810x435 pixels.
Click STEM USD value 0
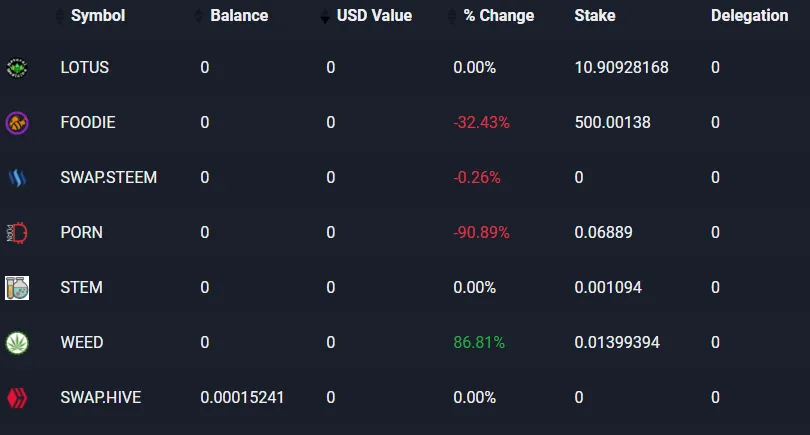[331, 288]
